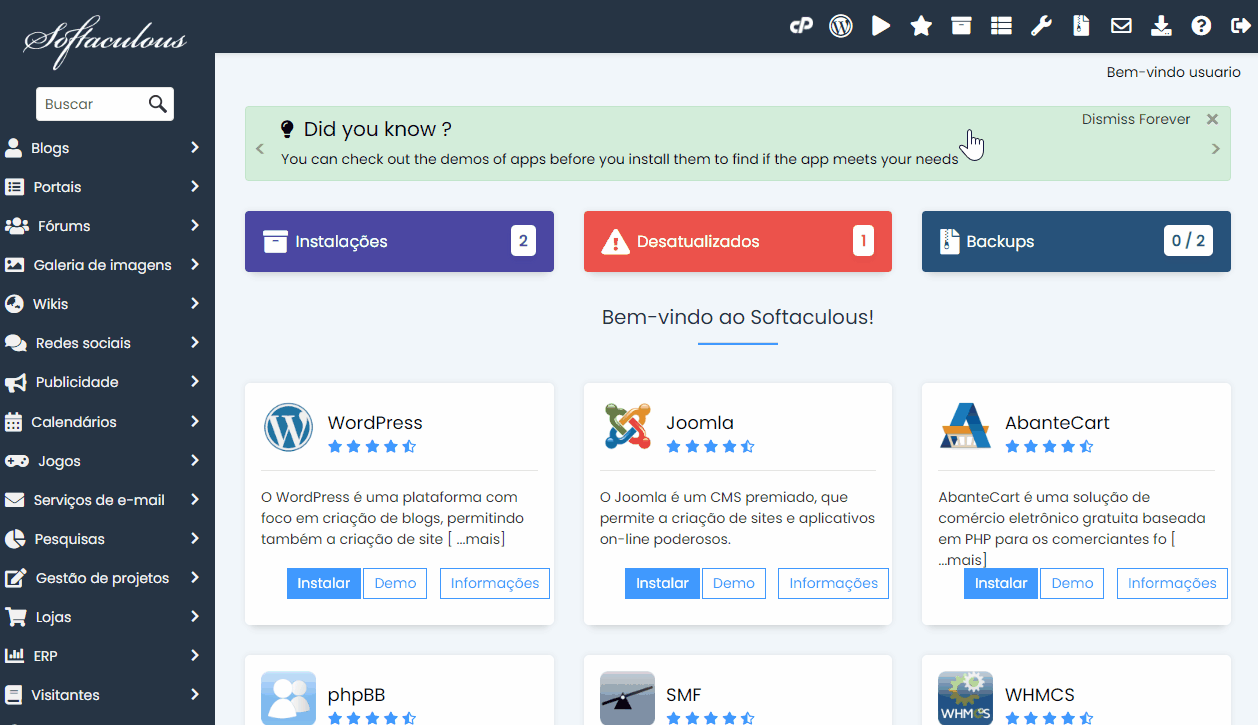Show the next tip with right arrow
This screenshot has height=725, width=1258.
coord(1216,149)
